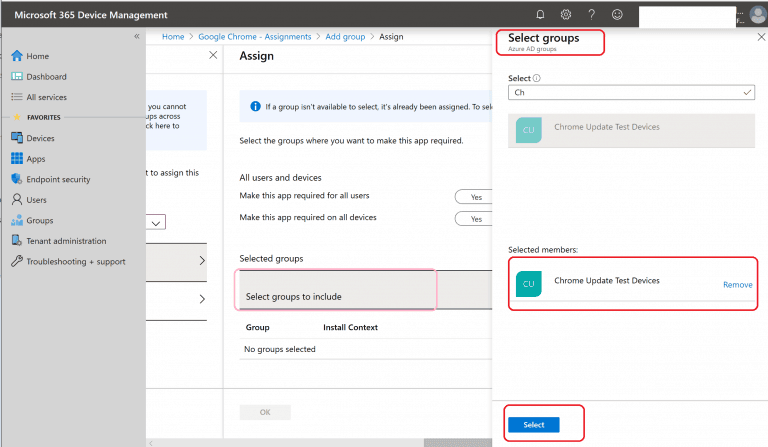This screenshot has height=447, width=768.
Task: Click the CU avatar in search results
Action: click(x=528, y=130)
